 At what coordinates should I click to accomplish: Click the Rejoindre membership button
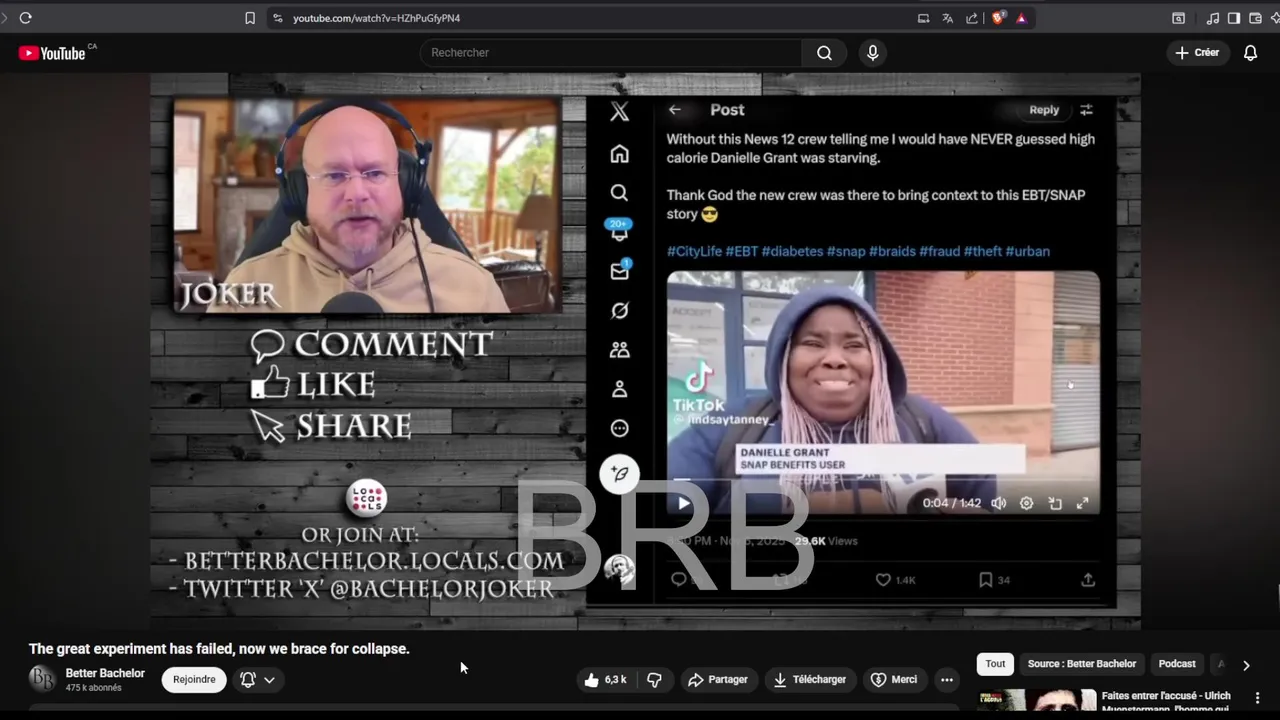coord(194,680)
